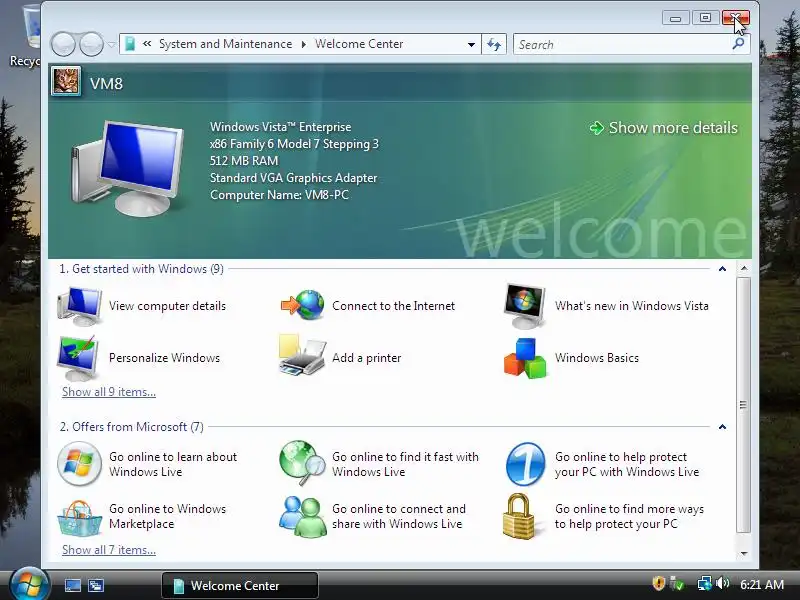Click the vertical scrollbar thumb
Viewport: 800px width, 600px height.
pos(743,405)
